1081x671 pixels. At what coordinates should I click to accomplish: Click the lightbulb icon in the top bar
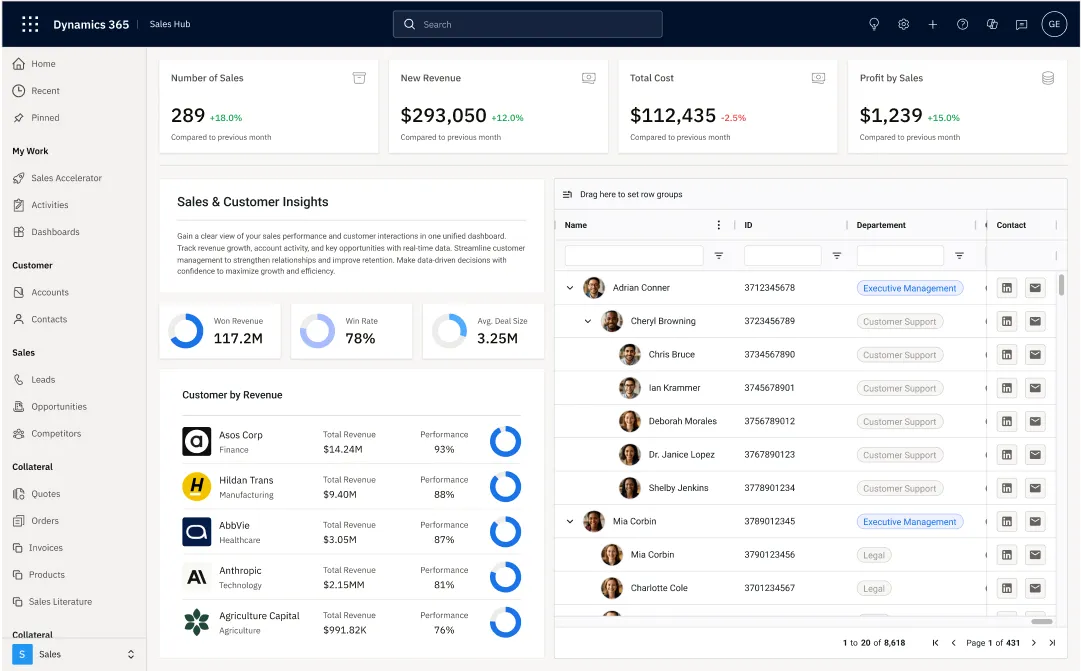point(874,23)
